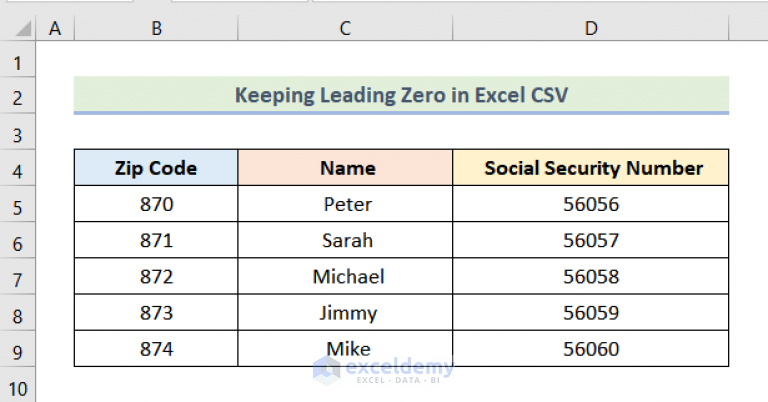Click the Select All corner triangle
This screenshot has width=768, height=402.
pos(23,28)
